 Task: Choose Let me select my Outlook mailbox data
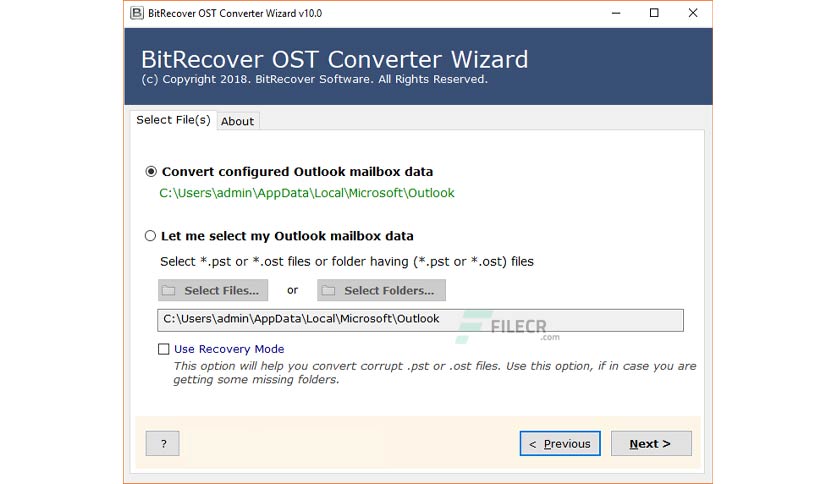point(150,236)
